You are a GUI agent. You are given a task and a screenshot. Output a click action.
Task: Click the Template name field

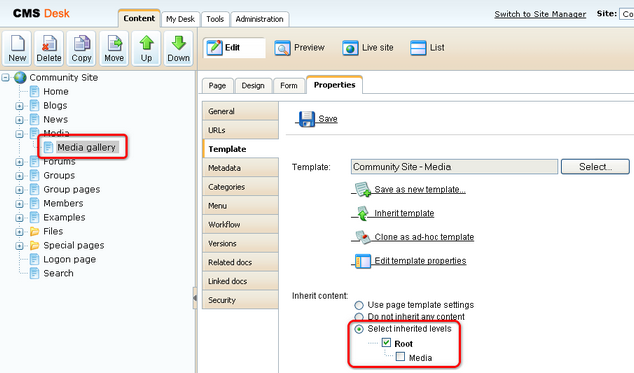pos(454,167)
